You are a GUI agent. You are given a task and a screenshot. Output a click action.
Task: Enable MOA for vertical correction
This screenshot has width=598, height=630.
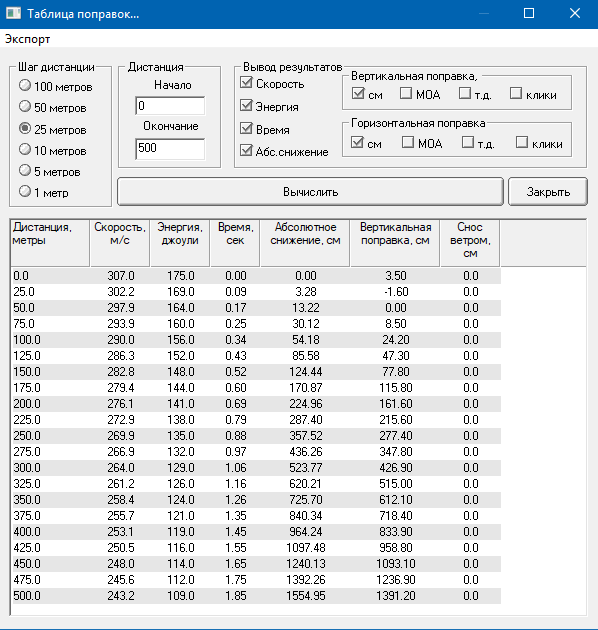(x=406, y=93)
